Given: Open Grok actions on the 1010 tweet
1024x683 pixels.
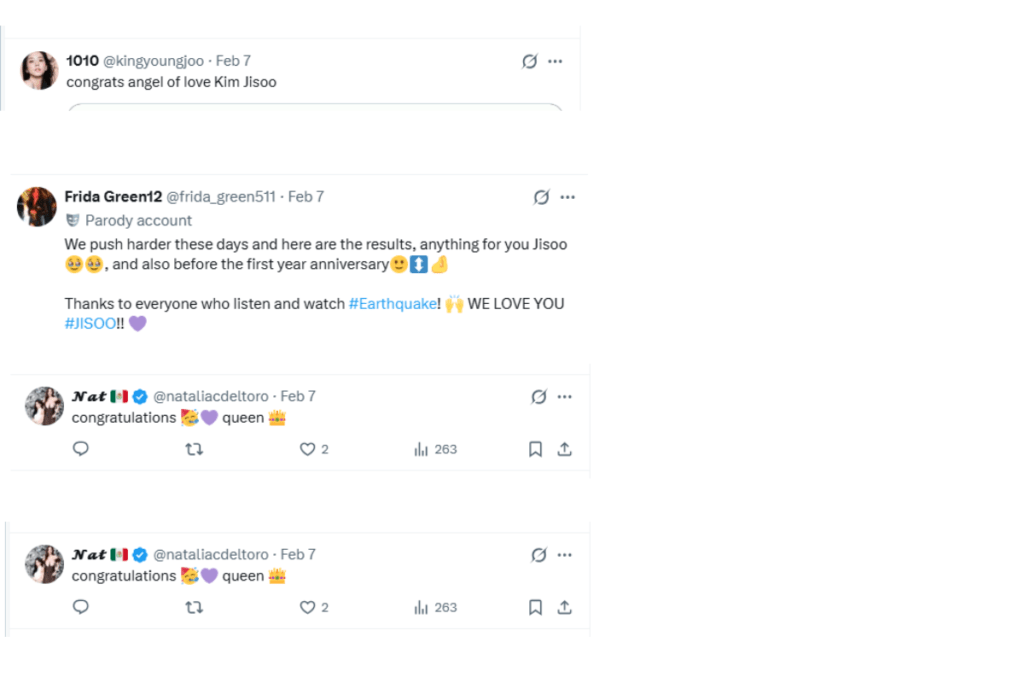Looking at the screenshot, I should coord(530,62).
